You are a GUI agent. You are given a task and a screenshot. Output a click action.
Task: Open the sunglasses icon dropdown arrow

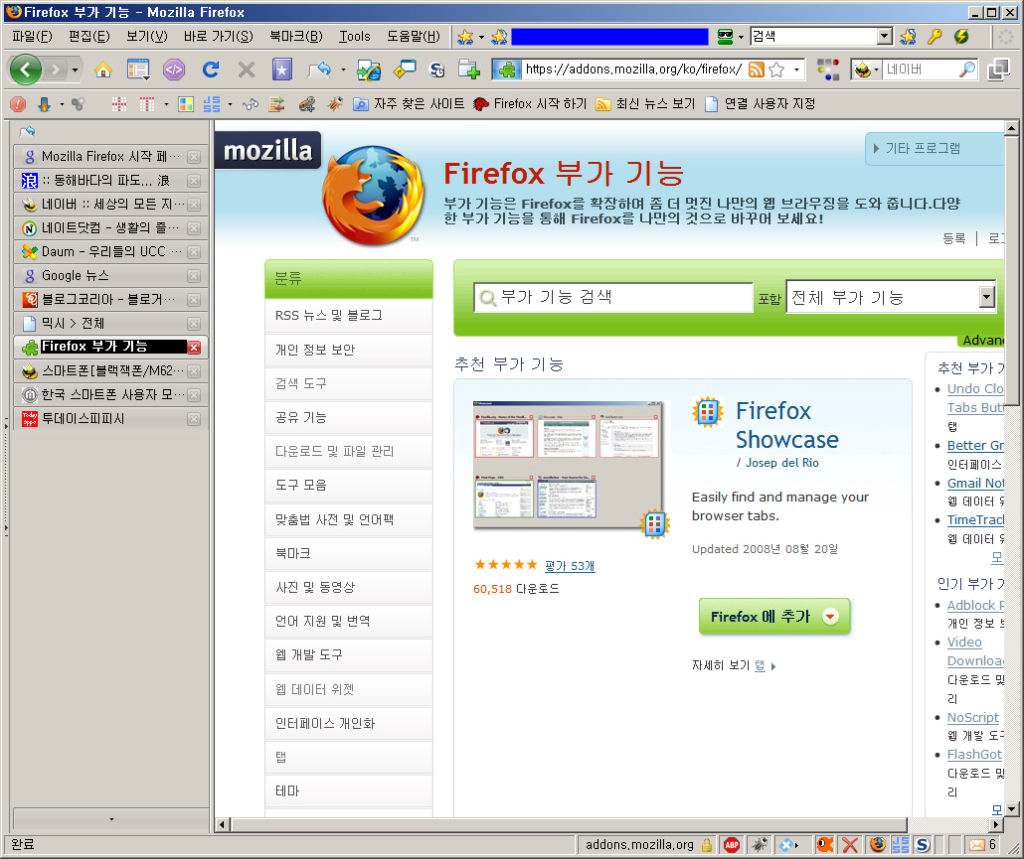pos(741,37)
